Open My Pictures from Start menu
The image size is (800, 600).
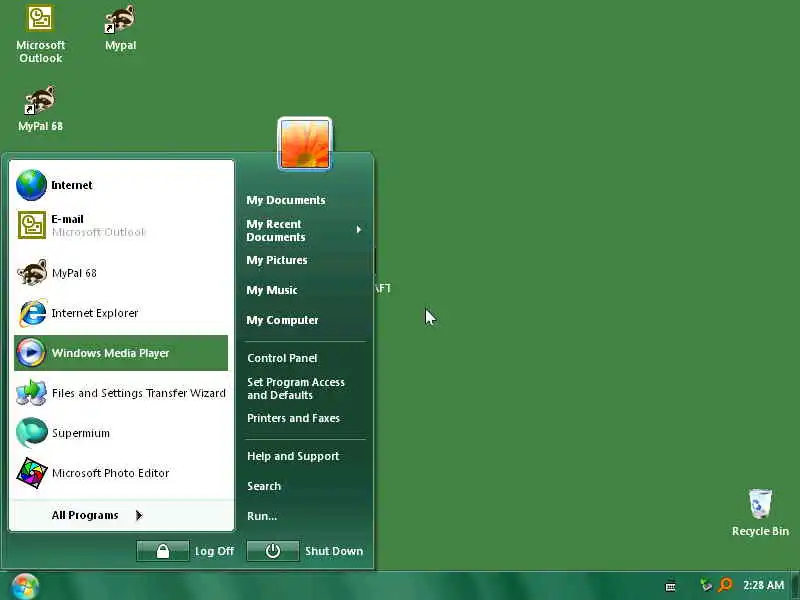[x=277, y=260]
